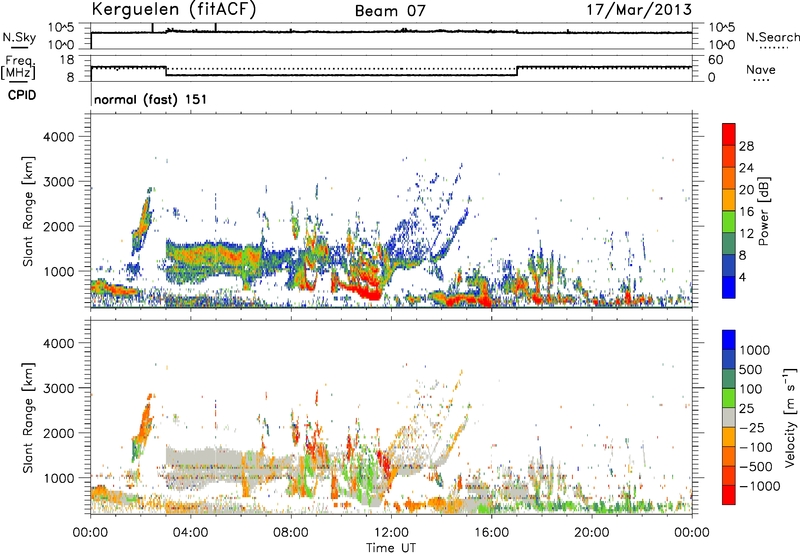The image size is (800, 554).
Task: Click the "Slant Range [km]" label of velocity panel
Action: click(x=28, y=418)
